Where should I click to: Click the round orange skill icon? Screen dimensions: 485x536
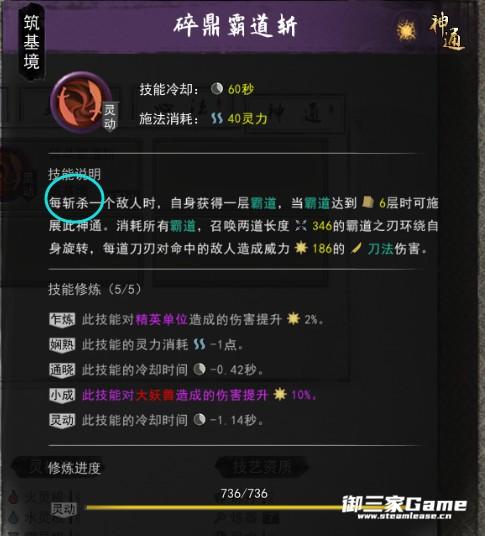81,102
